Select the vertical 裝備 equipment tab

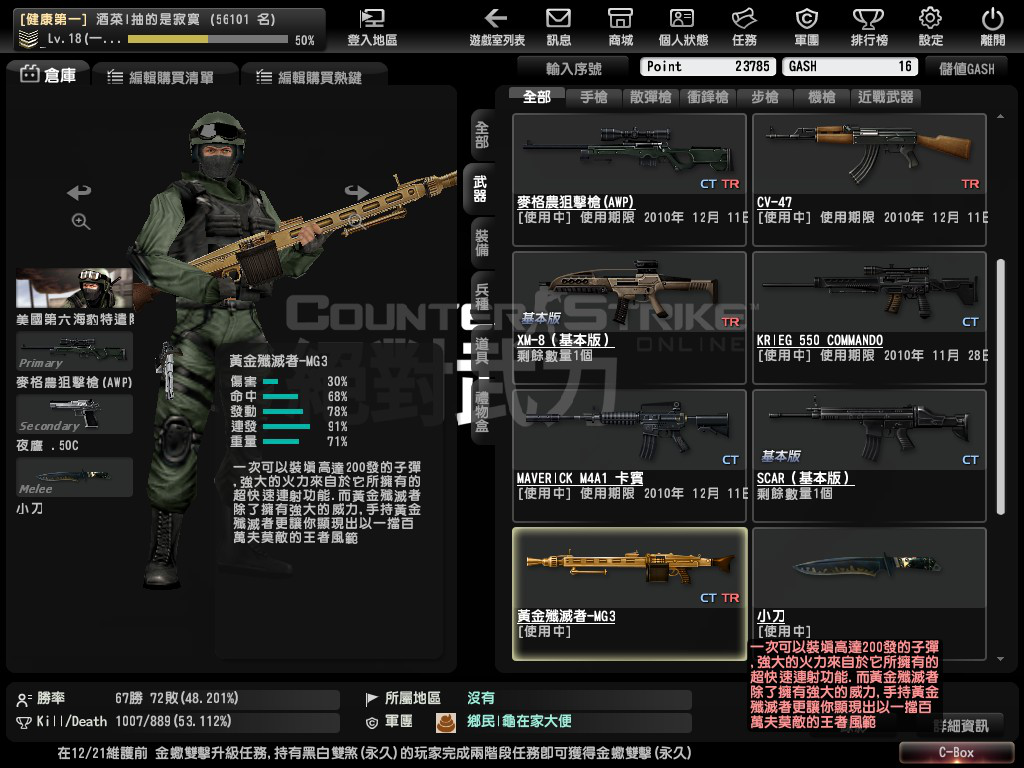(482, 243)
